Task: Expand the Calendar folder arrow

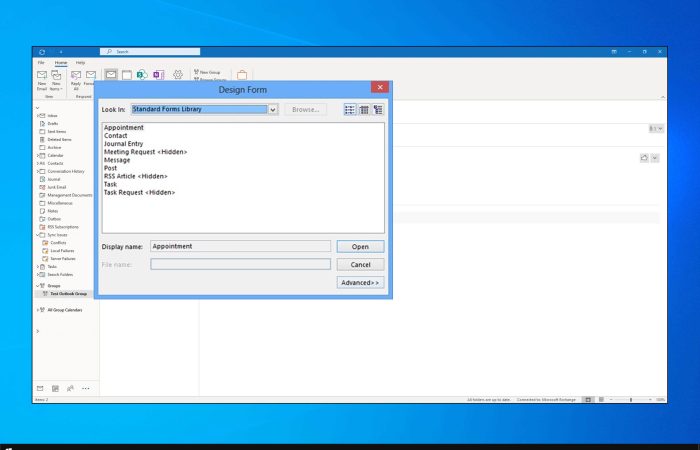Action: [38, 155]
